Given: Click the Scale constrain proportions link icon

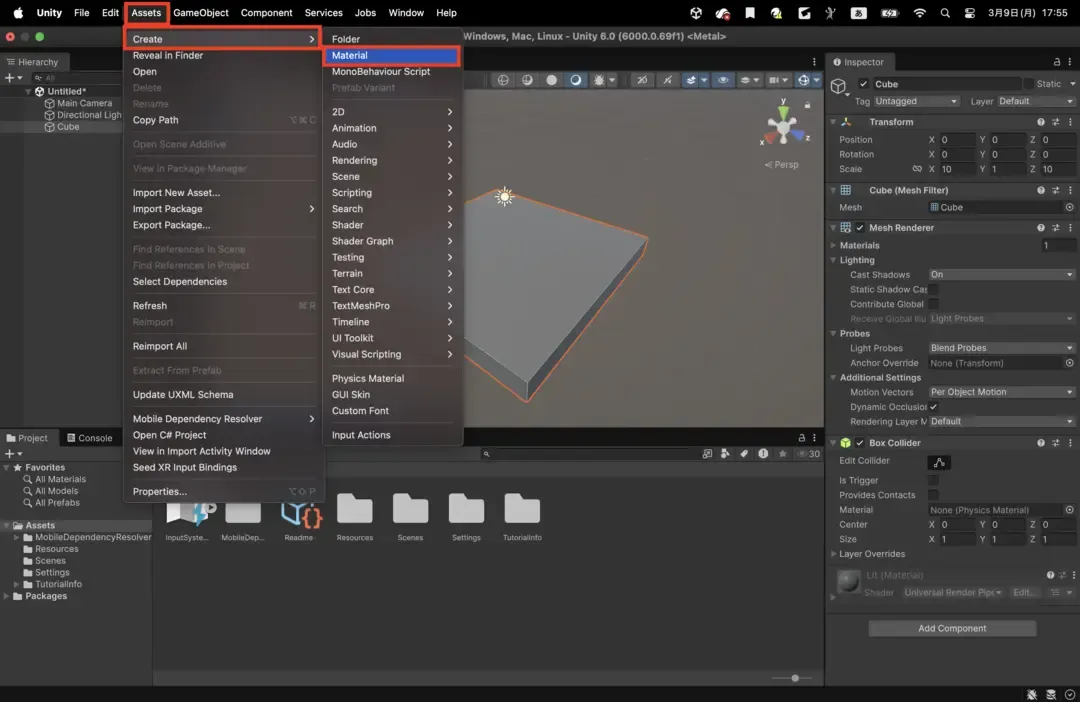Looking at the screenshot, I should [917, 169].
